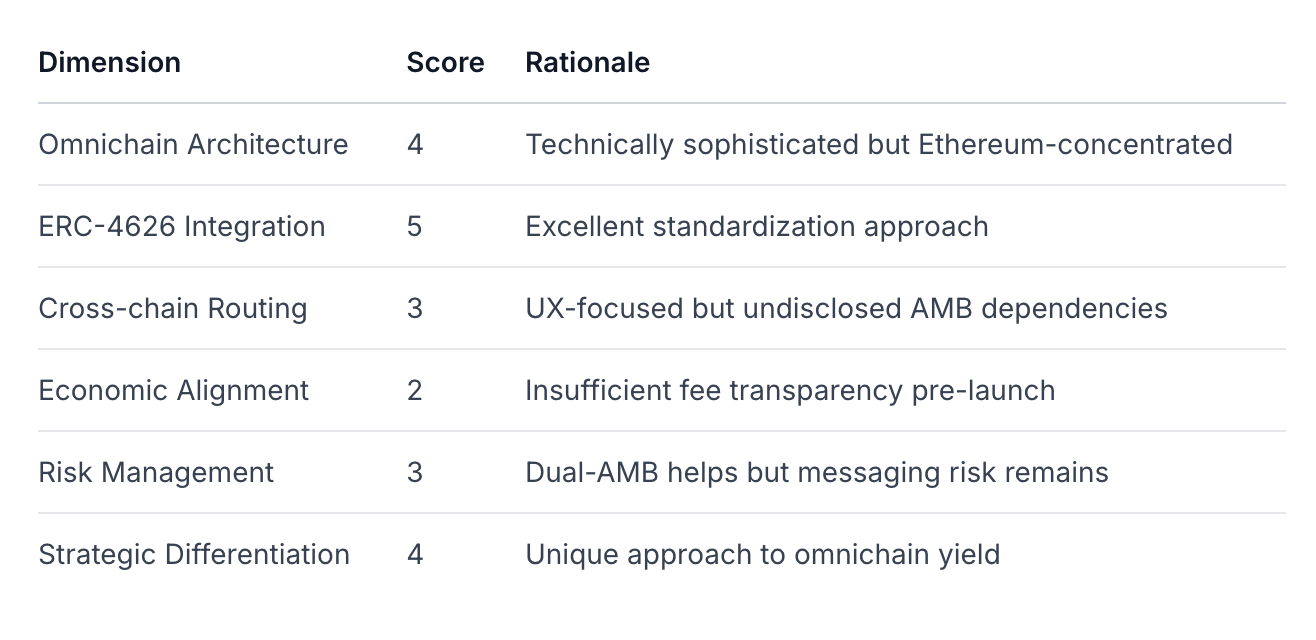This screenshot has height=640, width=1316.
Task: Click the Dimension column header
Action: coord(110,62)
